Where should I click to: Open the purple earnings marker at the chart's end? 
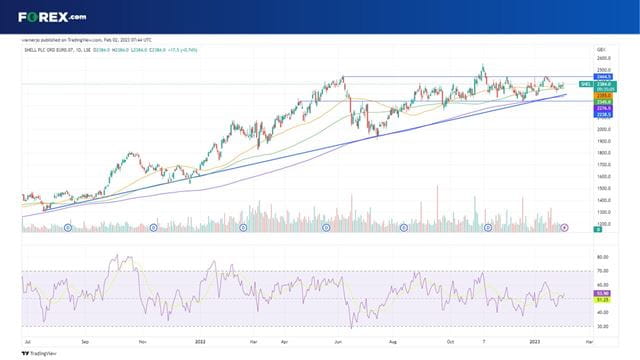(564, 228)
